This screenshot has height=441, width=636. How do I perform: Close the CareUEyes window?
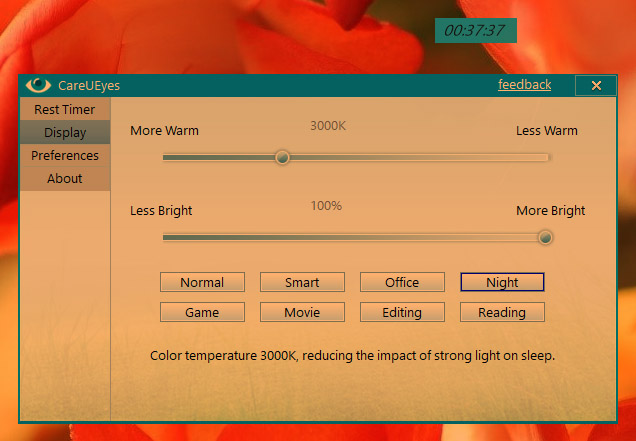tap(596, 86)
